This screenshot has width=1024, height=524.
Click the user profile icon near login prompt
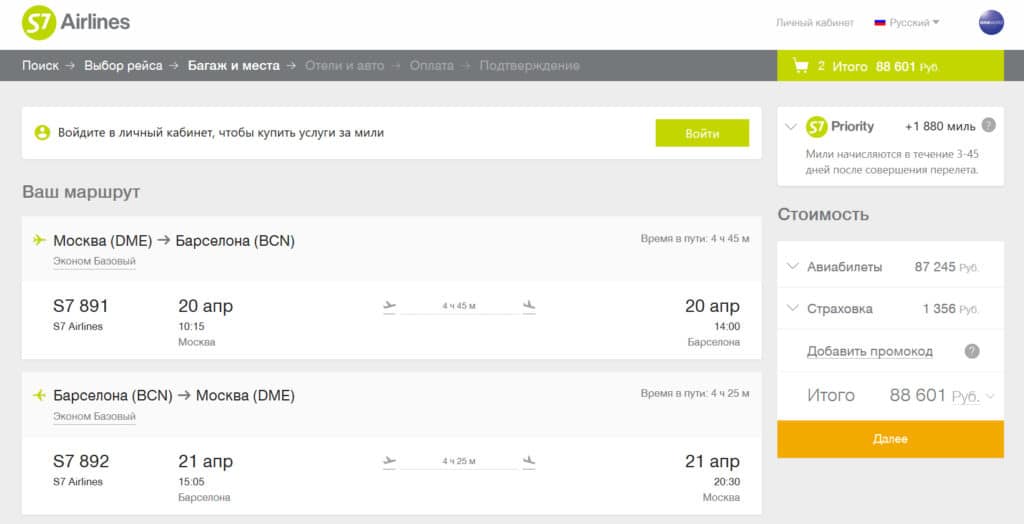coord(42,133)
